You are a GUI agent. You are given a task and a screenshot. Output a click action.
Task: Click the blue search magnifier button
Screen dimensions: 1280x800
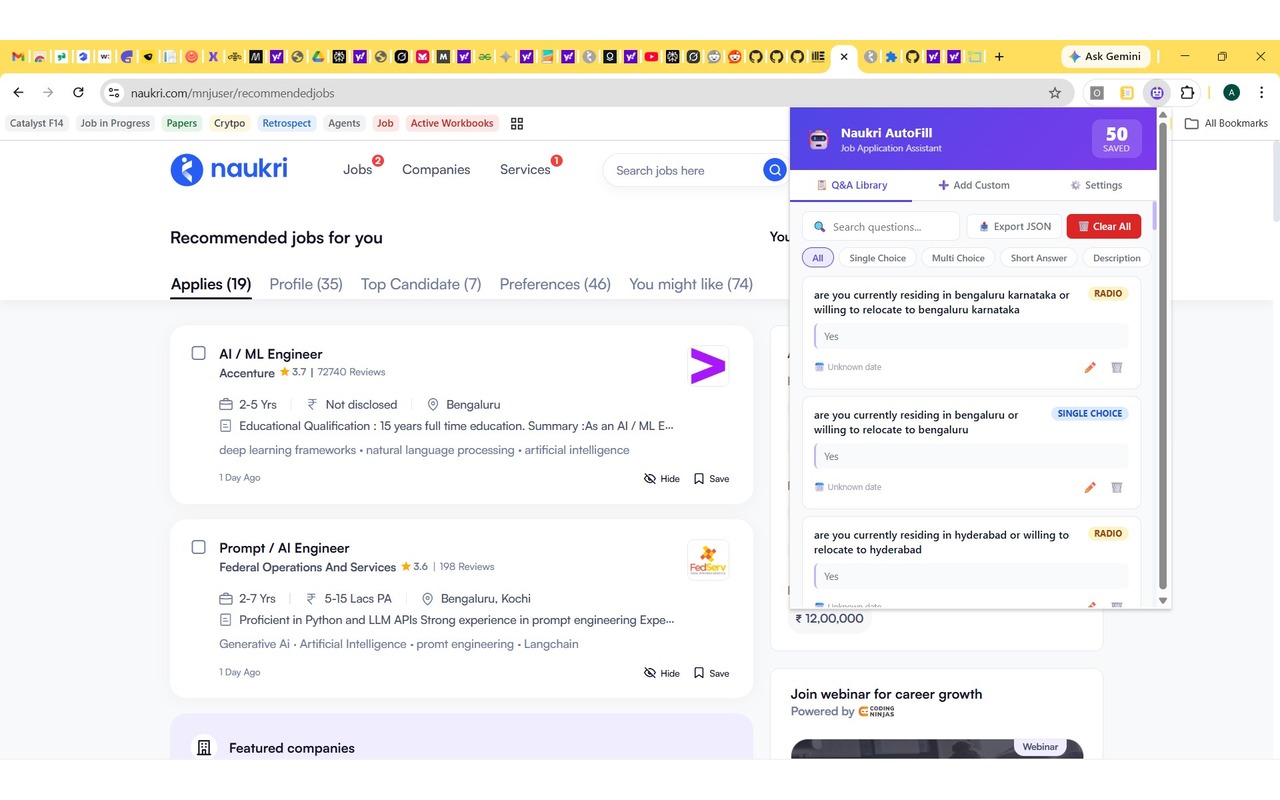775,170
